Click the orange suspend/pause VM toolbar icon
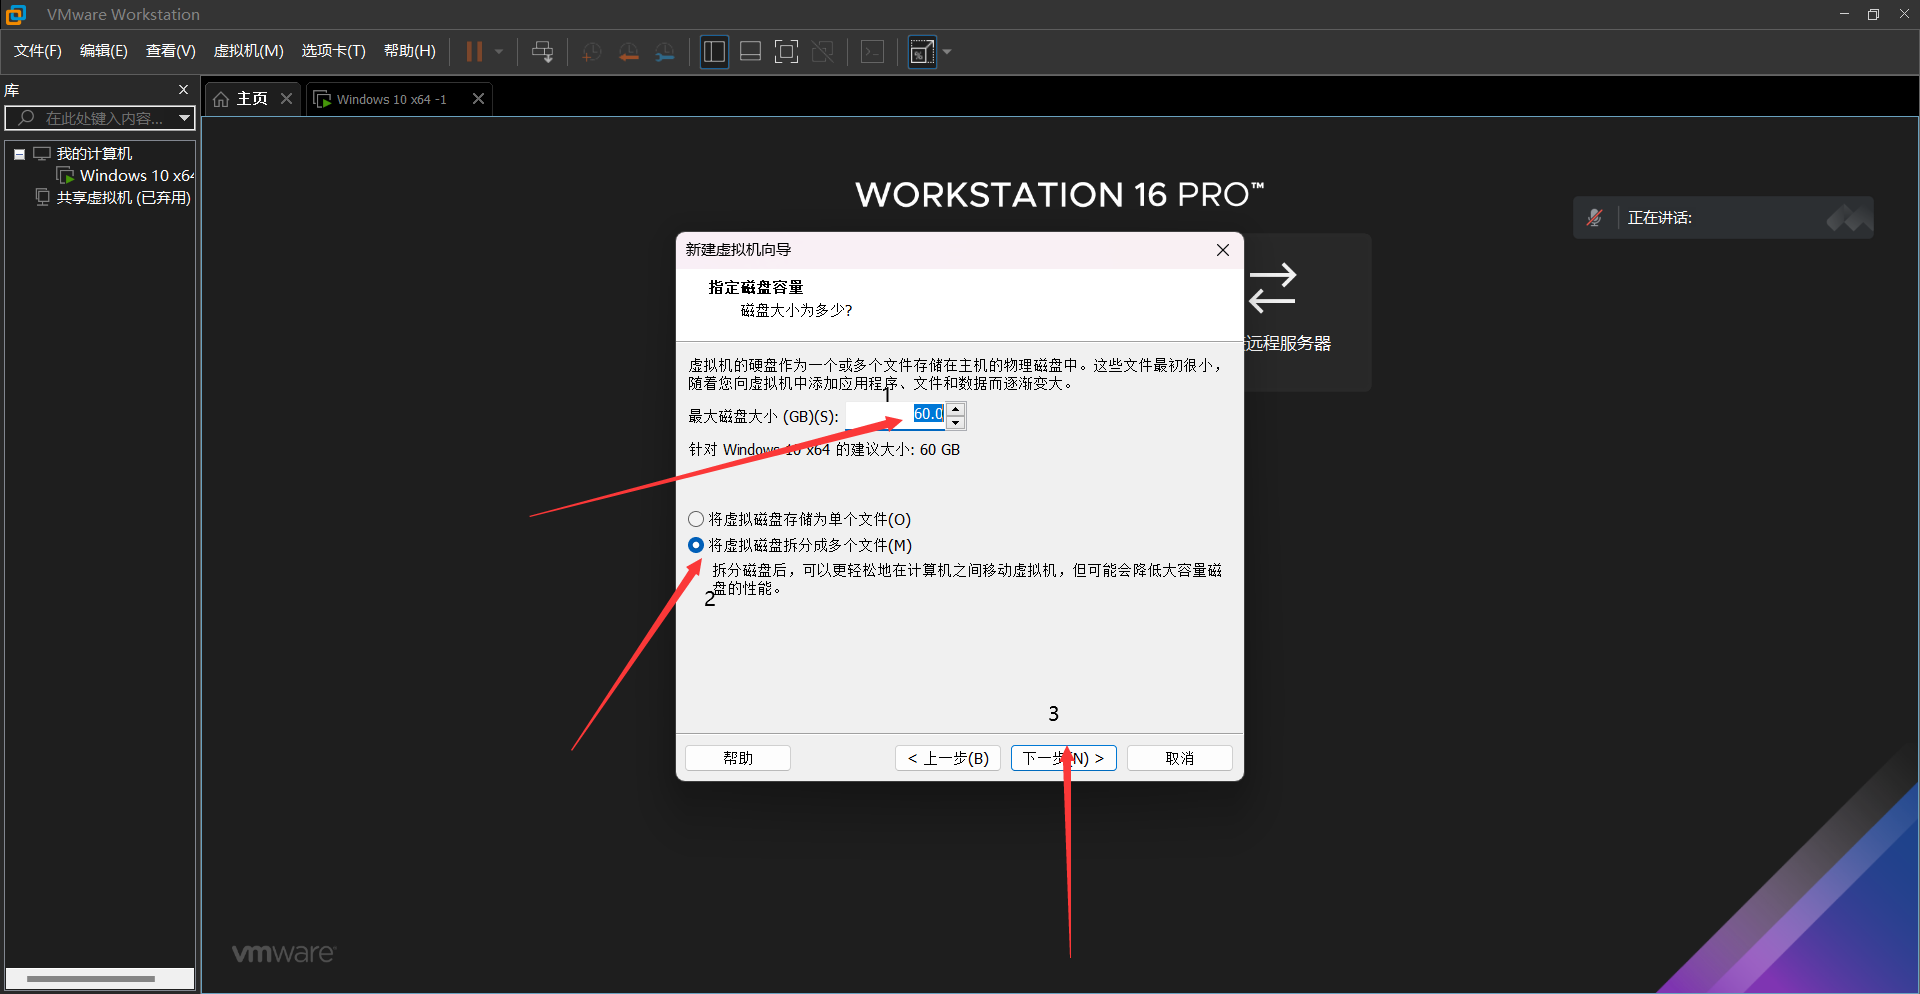The image size is (1920, 994). click(474, 52)
